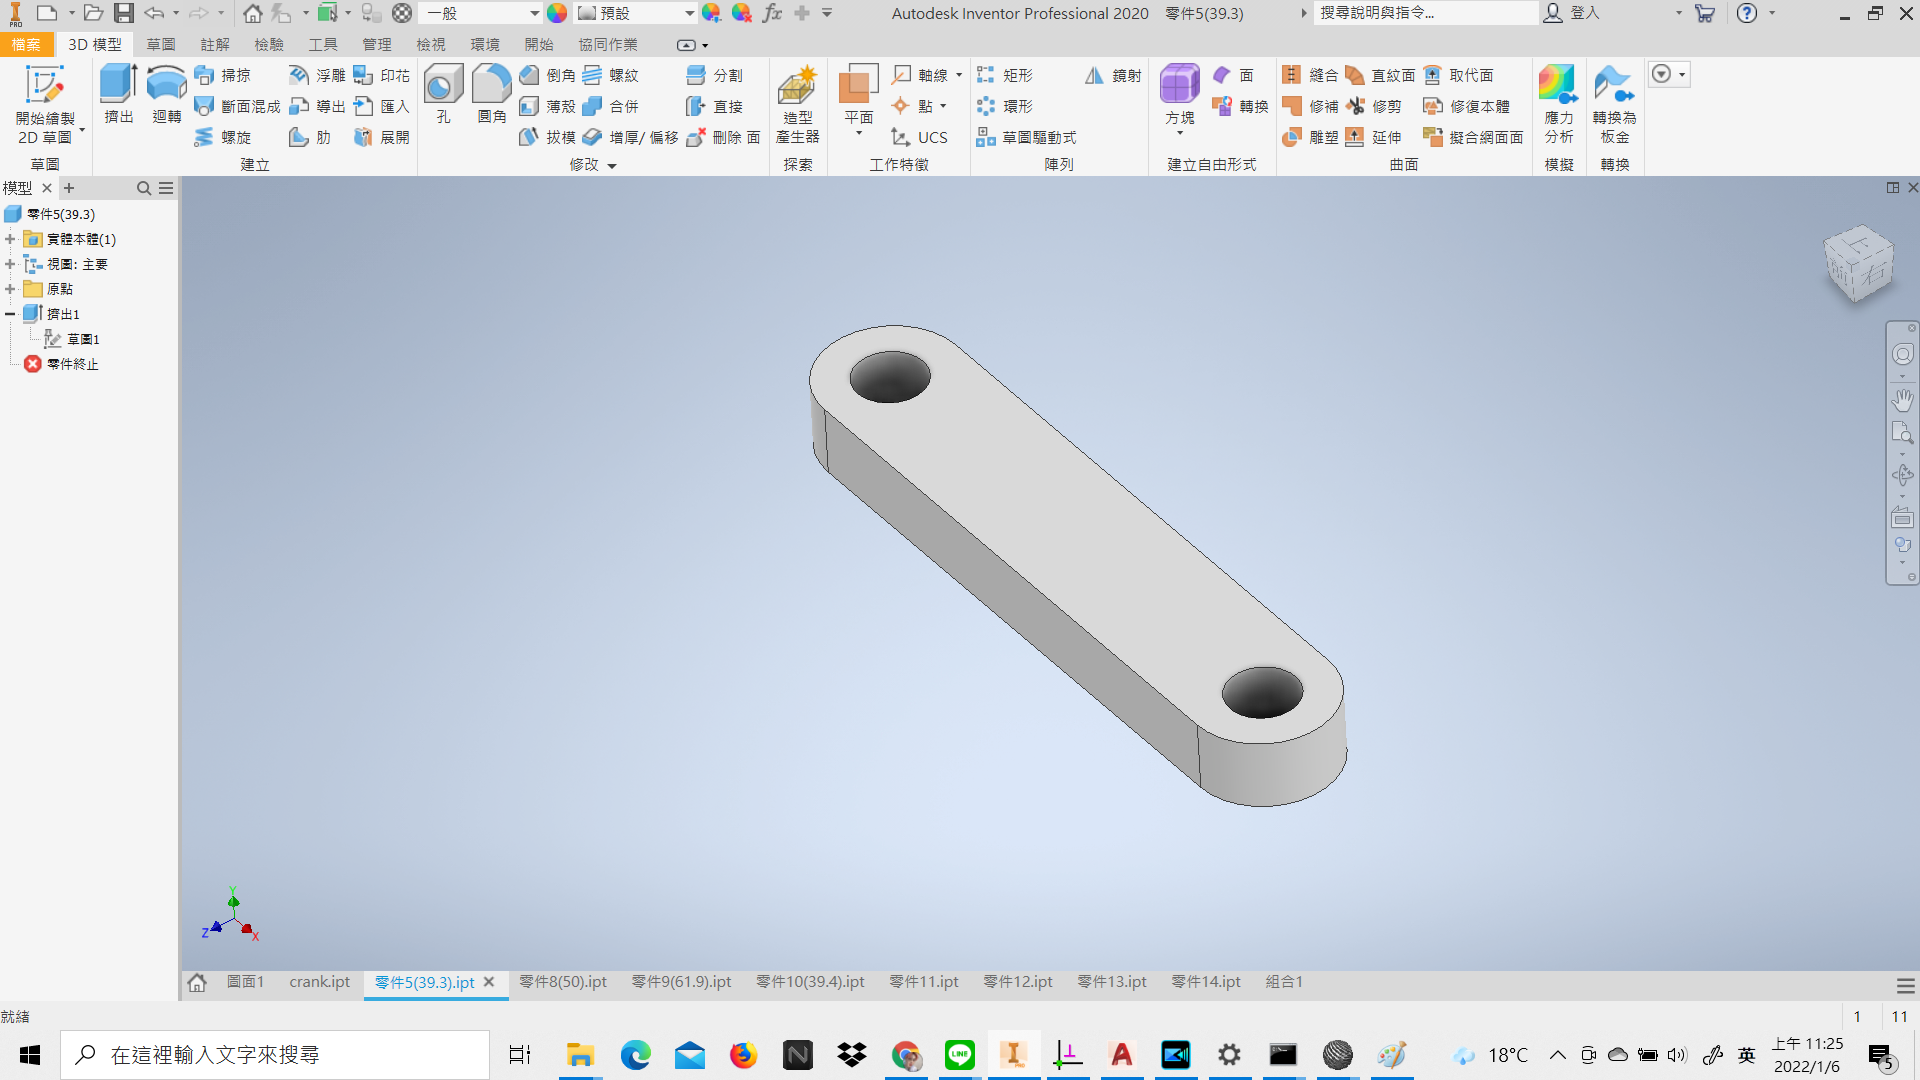Open the model browser menu (hamburger)
Screen dimensions: 1920x1080
tap(166, 188)
